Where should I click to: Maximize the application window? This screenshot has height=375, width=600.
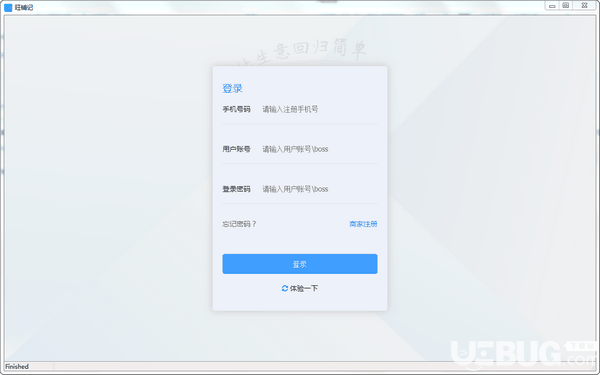point(566,6)
